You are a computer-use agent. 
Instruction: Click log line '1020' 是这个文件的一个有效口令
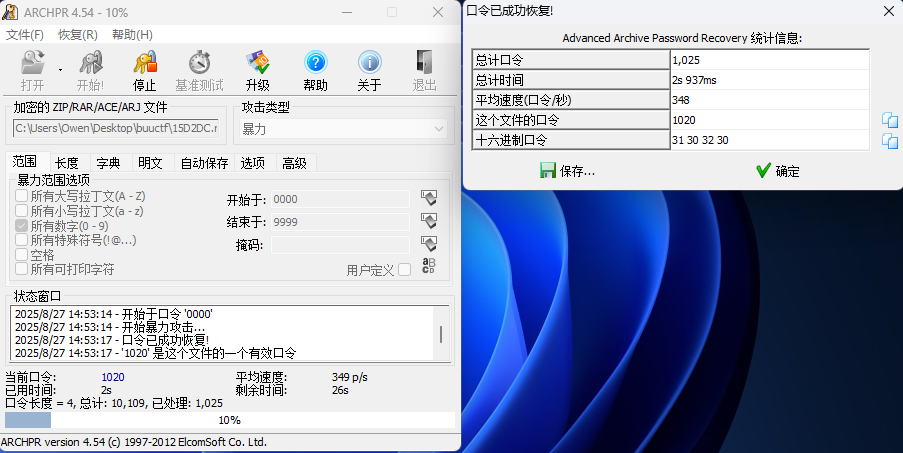[x=155, y=353]
